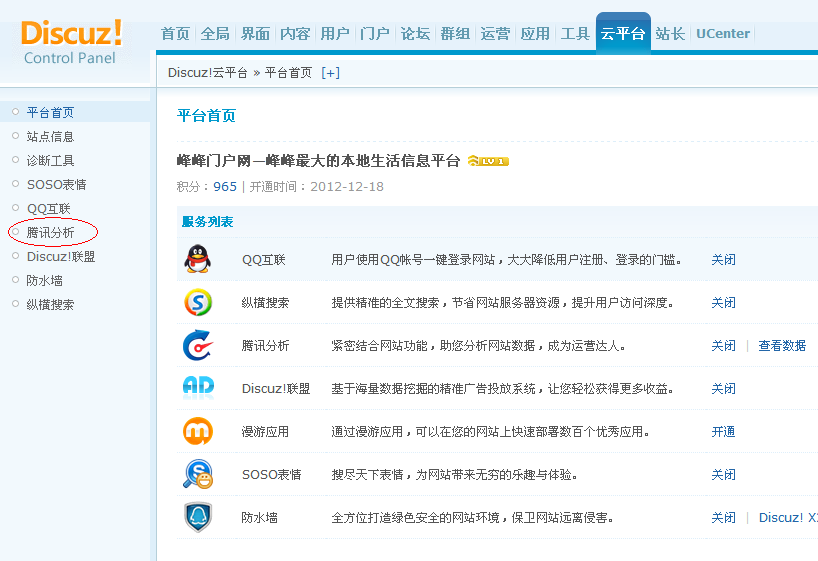Open the 用户 top menu
818x561 pixels.
point(335,34)
